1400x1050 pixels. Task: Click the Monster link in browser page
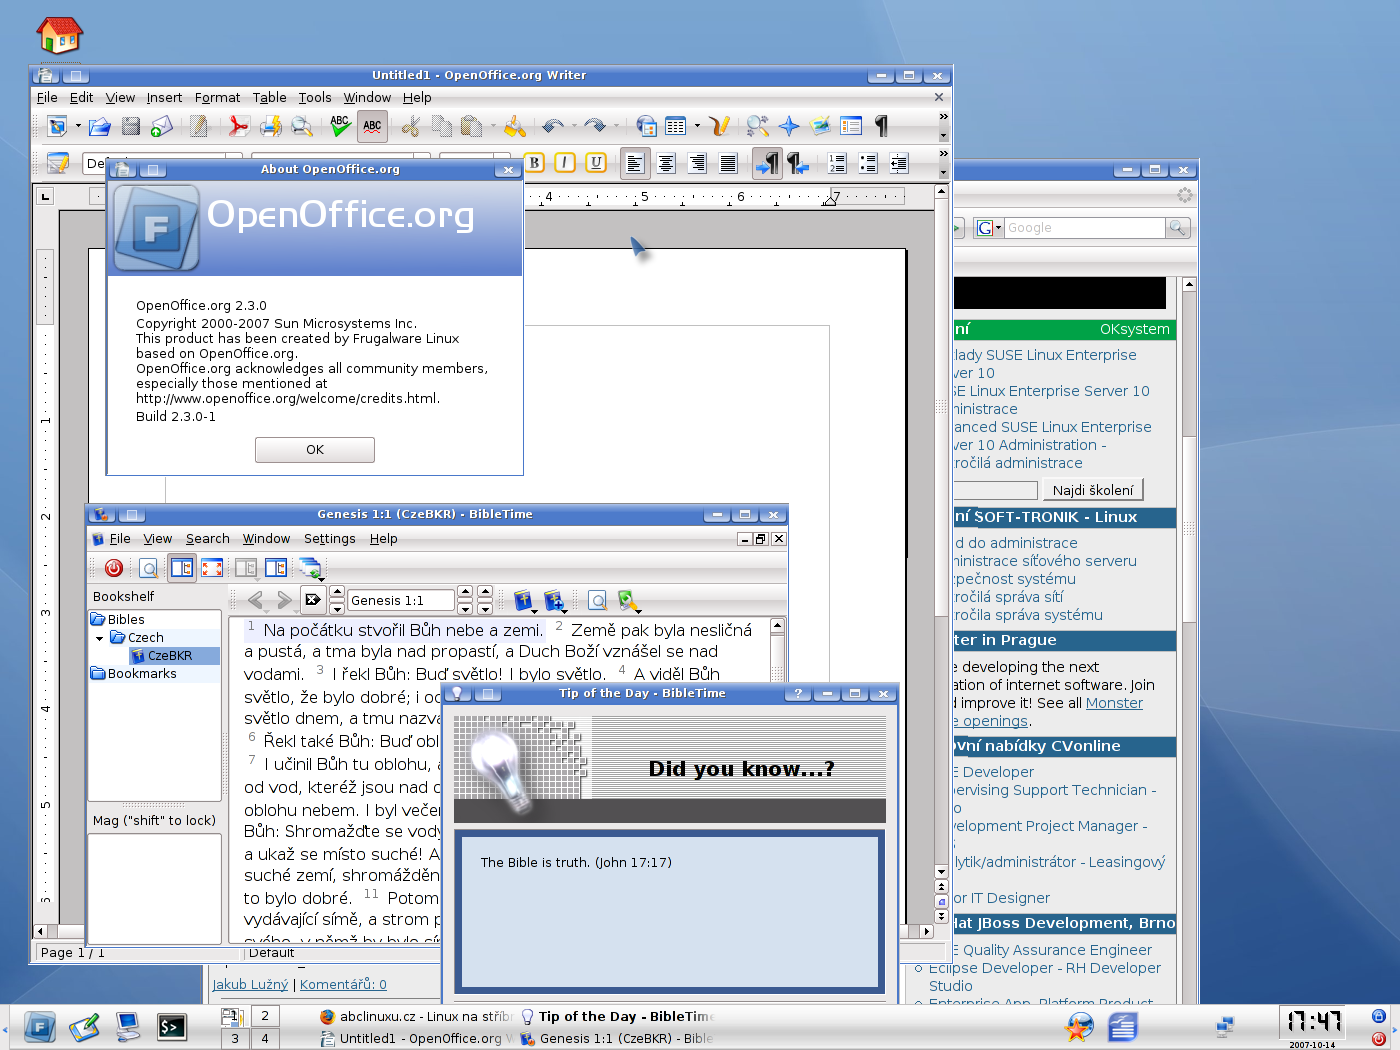1114,703
